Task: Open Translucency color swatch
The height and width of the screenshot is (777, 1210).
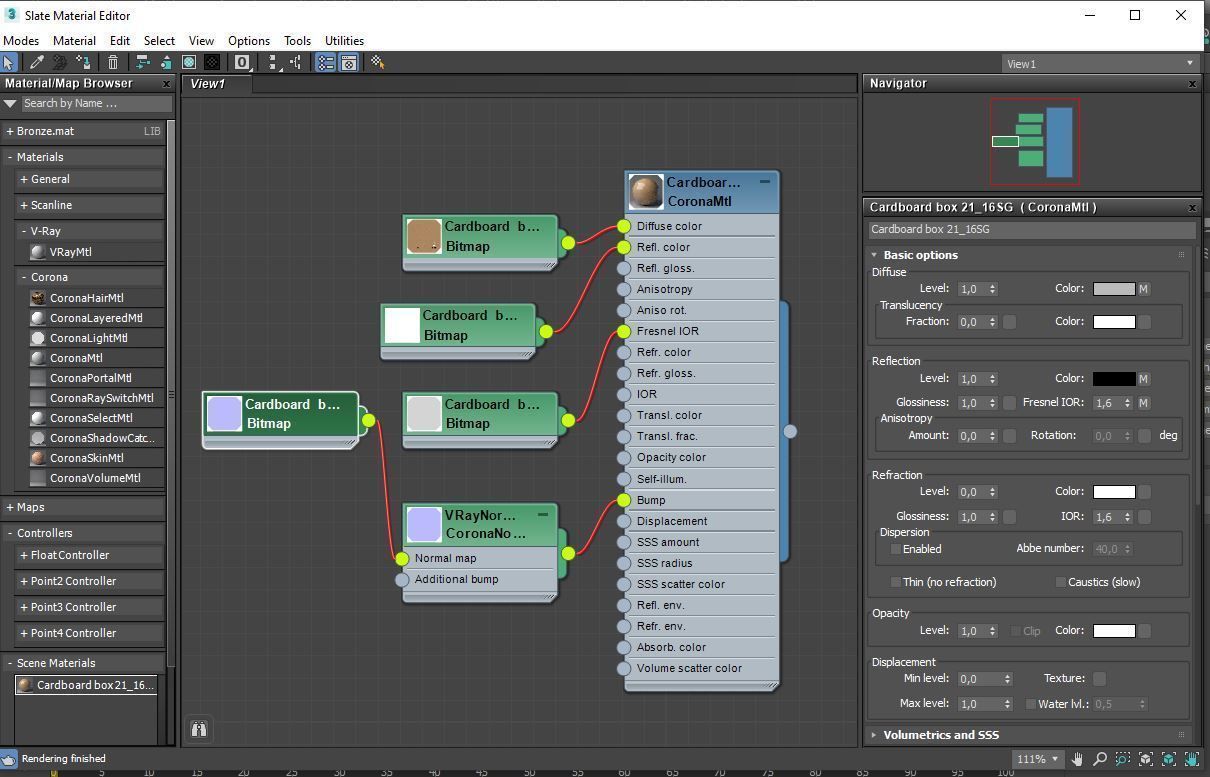Action: tap(1114, 322)
